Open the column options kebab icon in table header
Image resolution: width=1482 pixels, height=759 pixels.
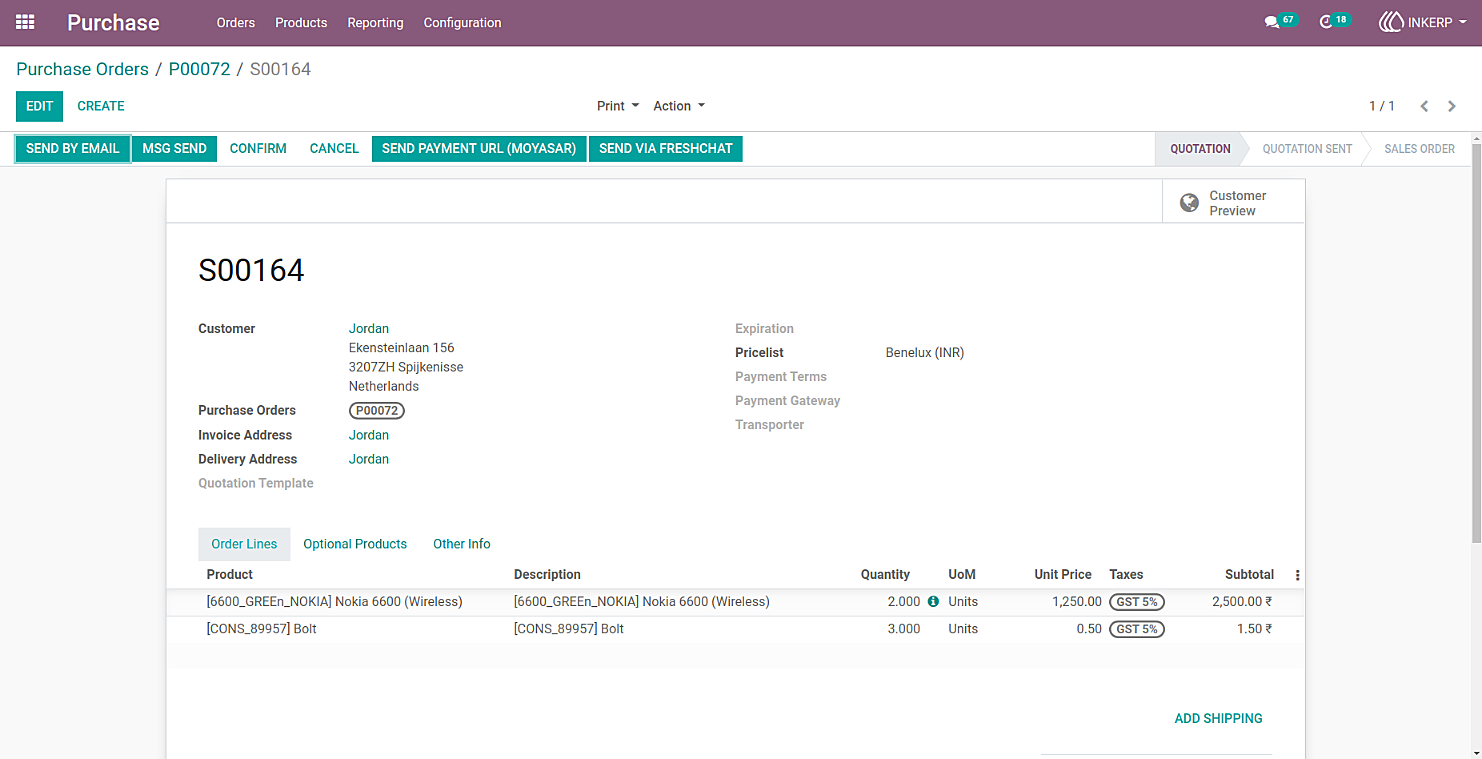[1298, 575]
